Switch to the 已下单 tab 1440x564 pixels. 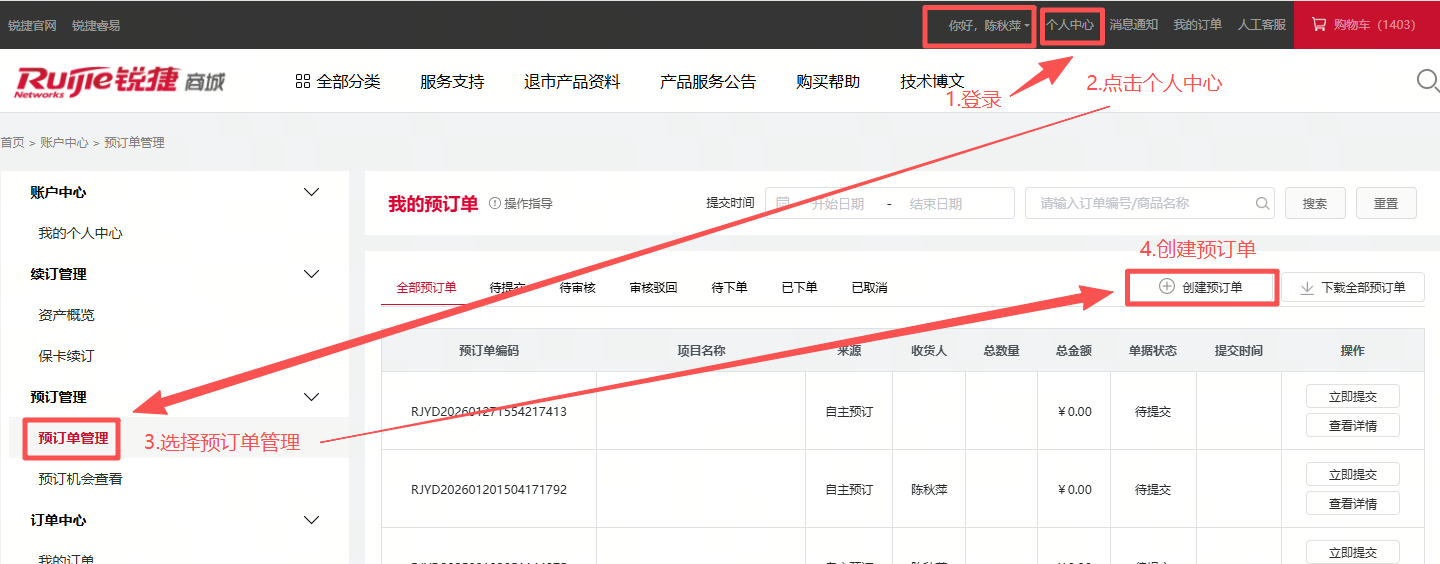point(799,287)
